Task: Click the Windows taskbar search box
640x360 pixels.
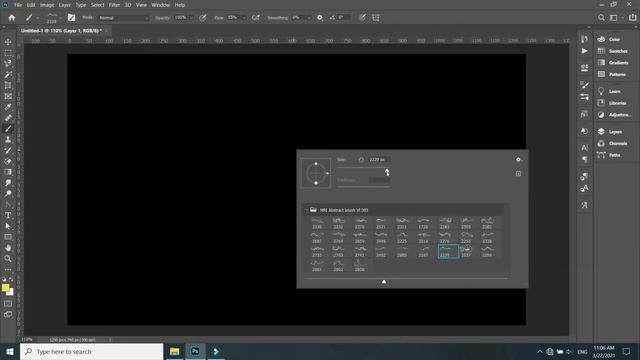Action: (91, 351)
